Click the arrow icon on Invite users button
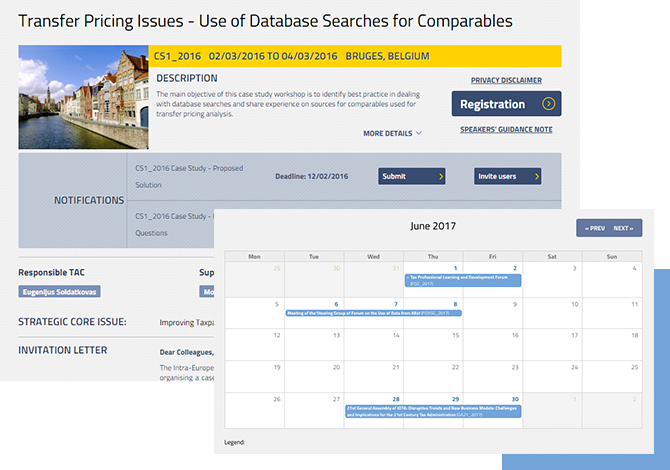The width and height of the screenshot is (670, 470). [535, 177]
